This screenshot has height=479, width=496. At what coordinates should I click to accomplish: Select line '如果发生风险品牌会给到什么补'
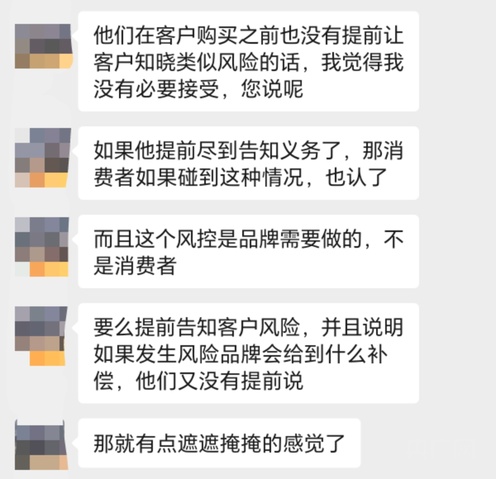coord(240,354)
